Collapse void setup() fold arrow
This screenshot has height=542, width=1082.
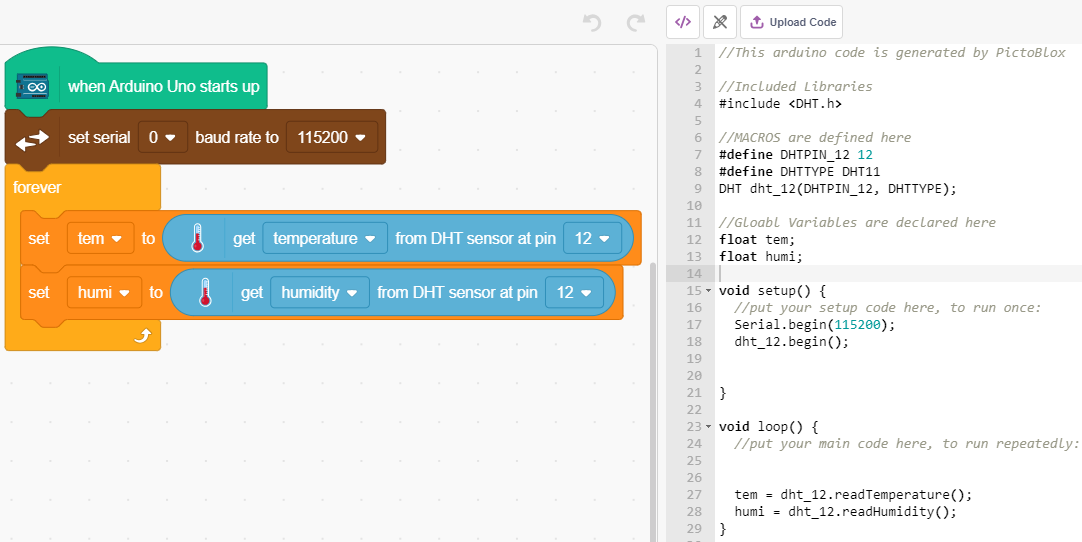click(709, 291)
